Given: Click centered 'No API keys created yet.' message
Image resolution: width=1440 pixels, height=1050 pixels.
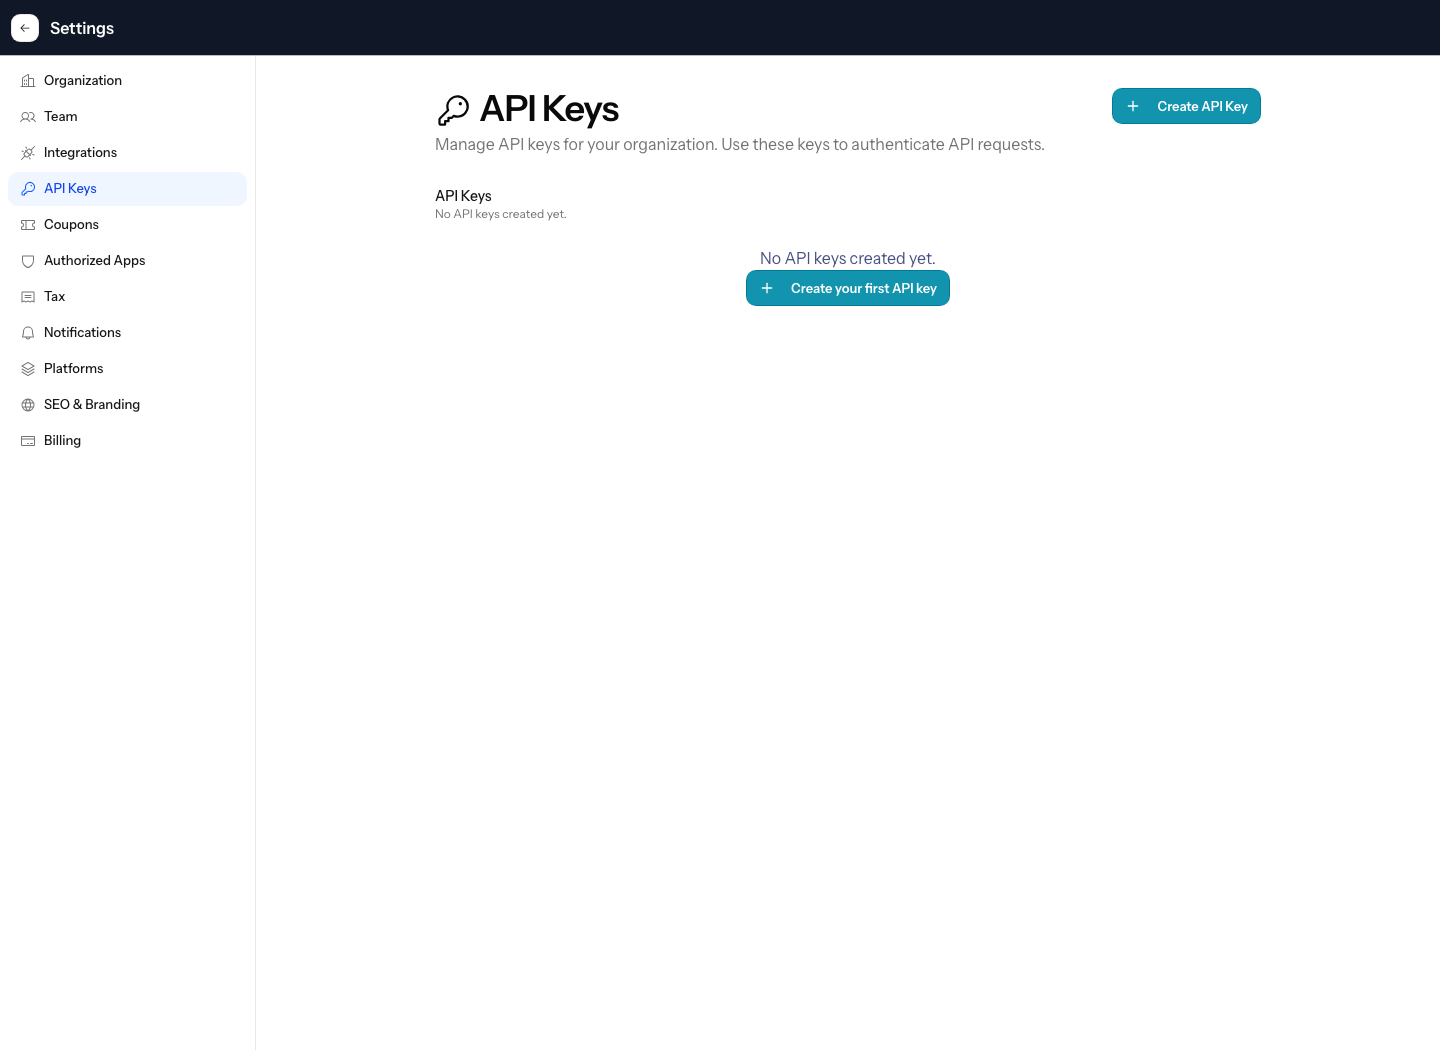Looking at the screenshot, I should 848,258.
